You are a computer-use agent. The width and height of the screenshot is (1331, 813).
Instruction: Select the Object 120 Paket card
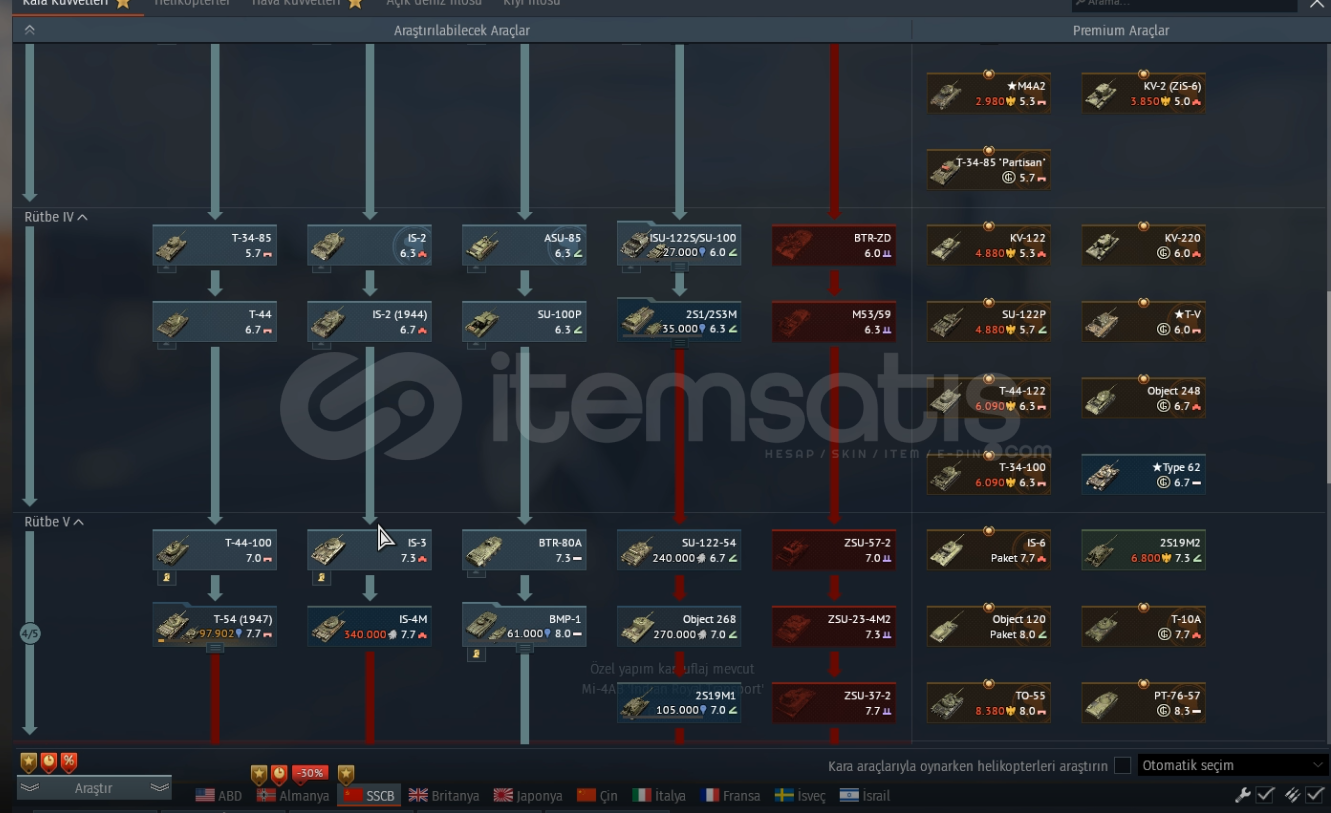(x=989, y=626)
